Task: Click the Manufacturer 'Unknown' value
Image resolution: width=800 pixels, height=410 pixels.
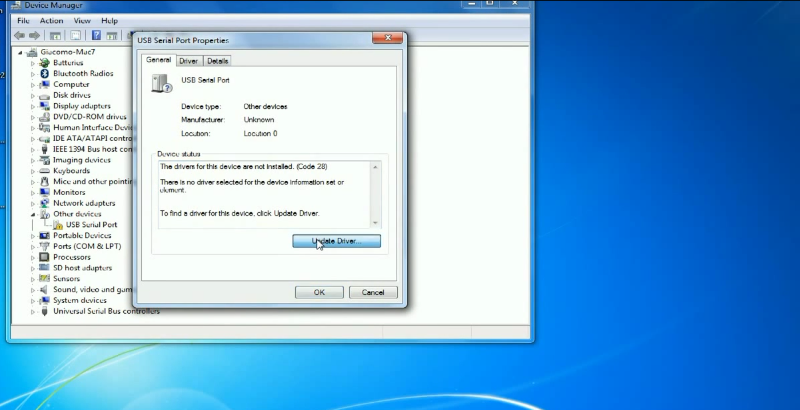Action: 259,119
